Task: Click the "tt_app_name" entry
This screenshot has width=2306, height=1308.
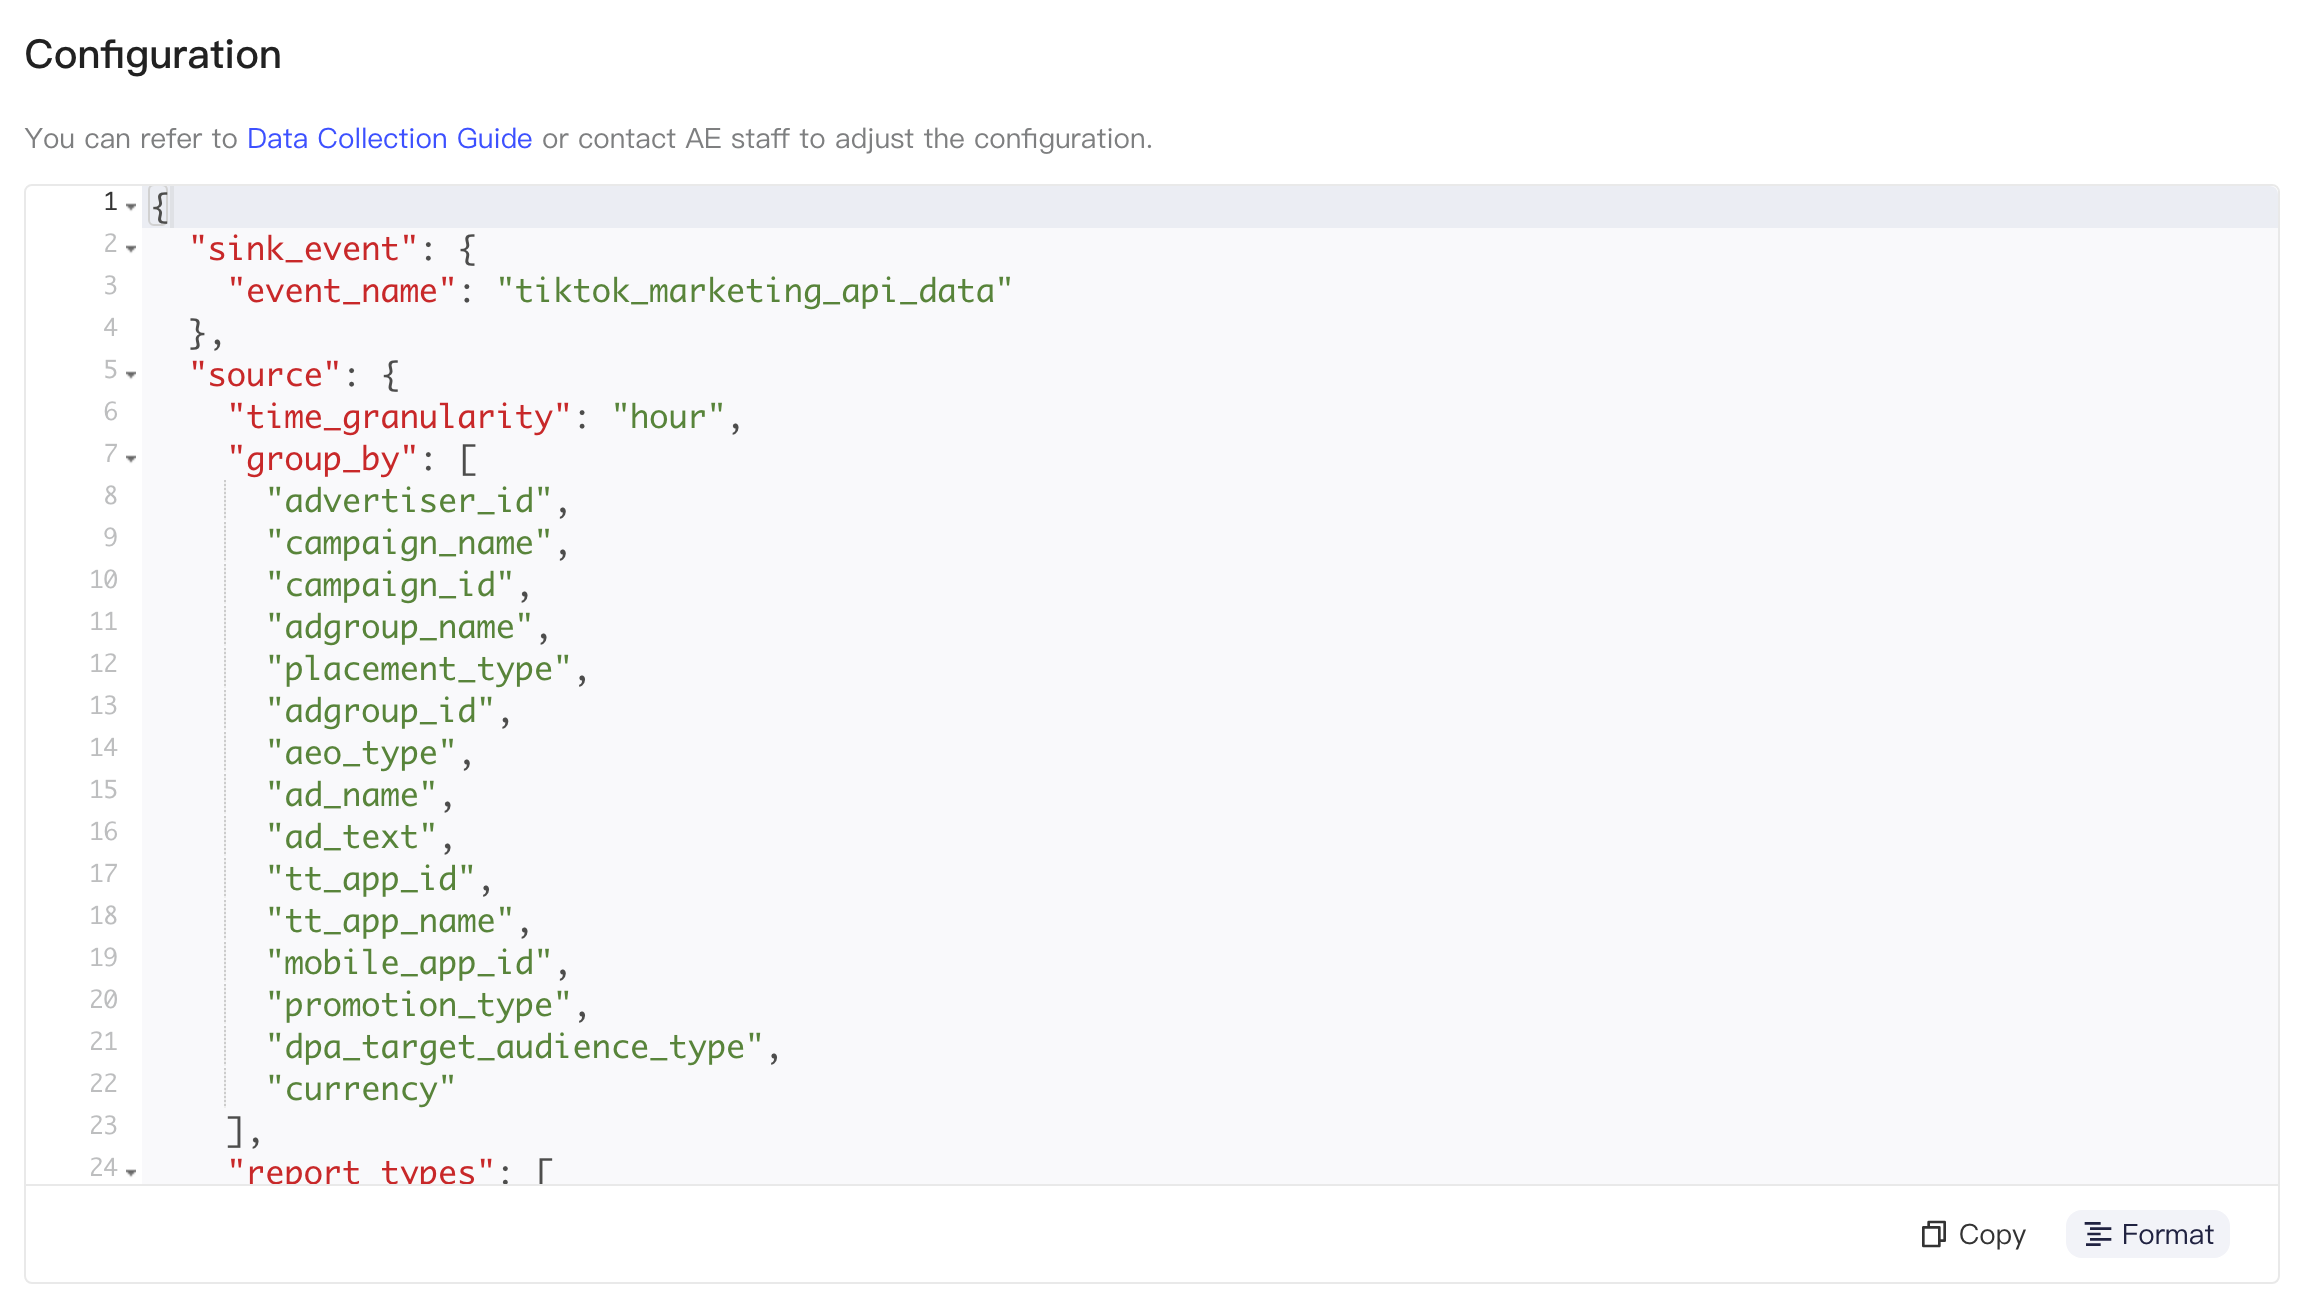Action: point(390,921)
